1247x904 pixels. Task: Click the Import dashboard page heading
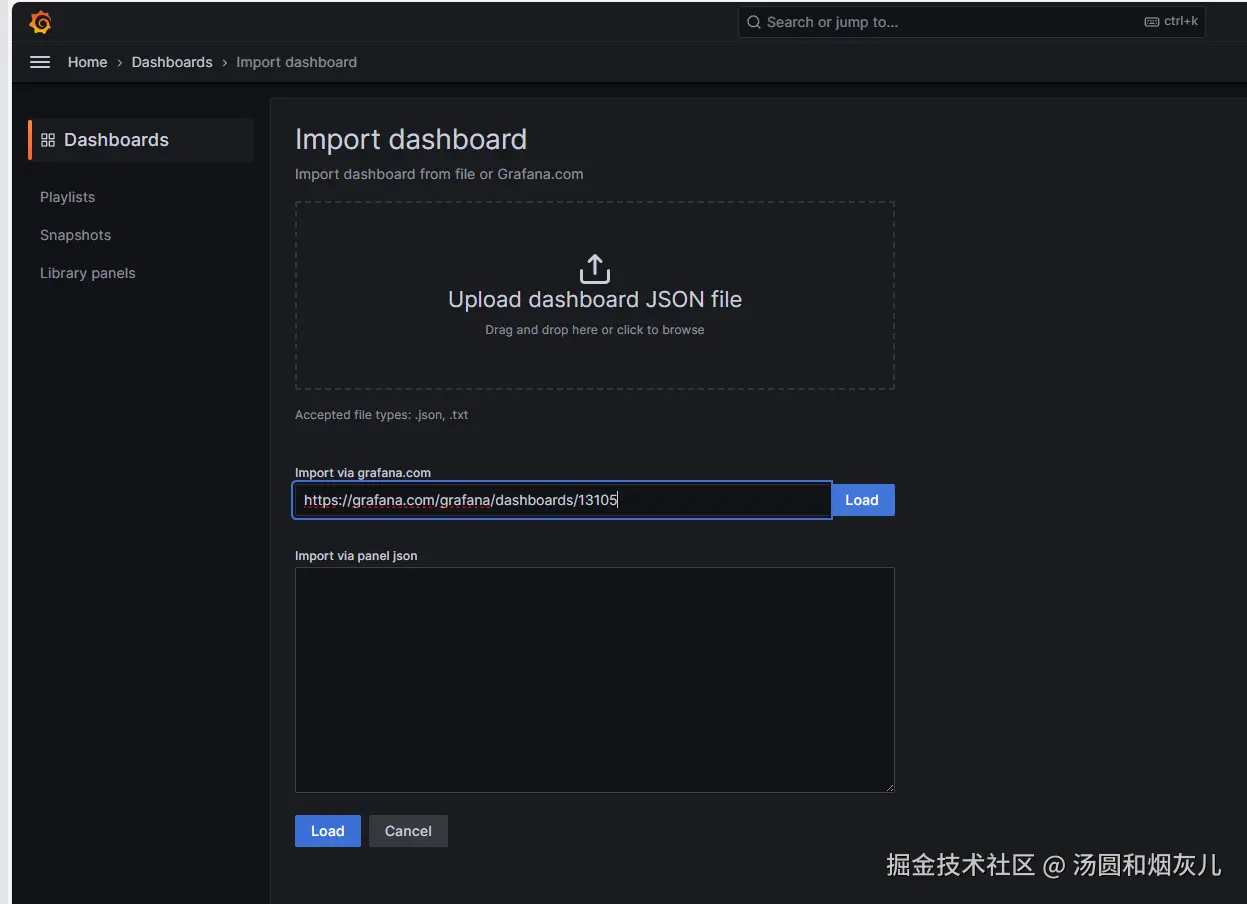pos(411,139)
